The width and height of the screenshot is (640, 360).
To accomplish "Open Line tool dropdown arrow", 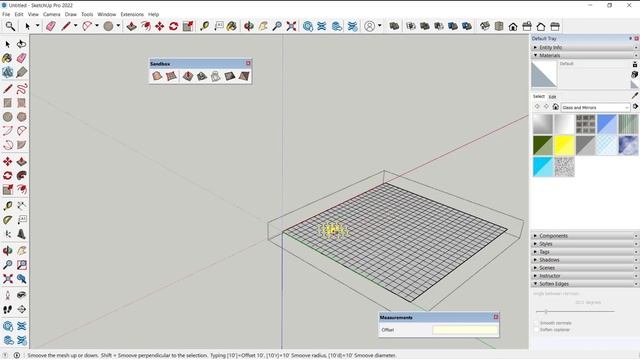I will coord(76,26).
